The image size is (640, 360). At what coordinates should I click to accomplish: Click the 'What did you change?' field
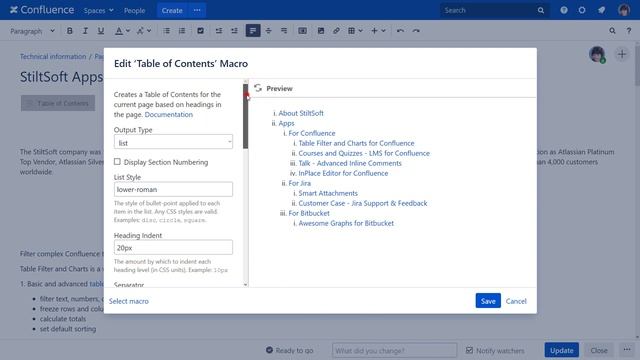click(x=394, y=350)
